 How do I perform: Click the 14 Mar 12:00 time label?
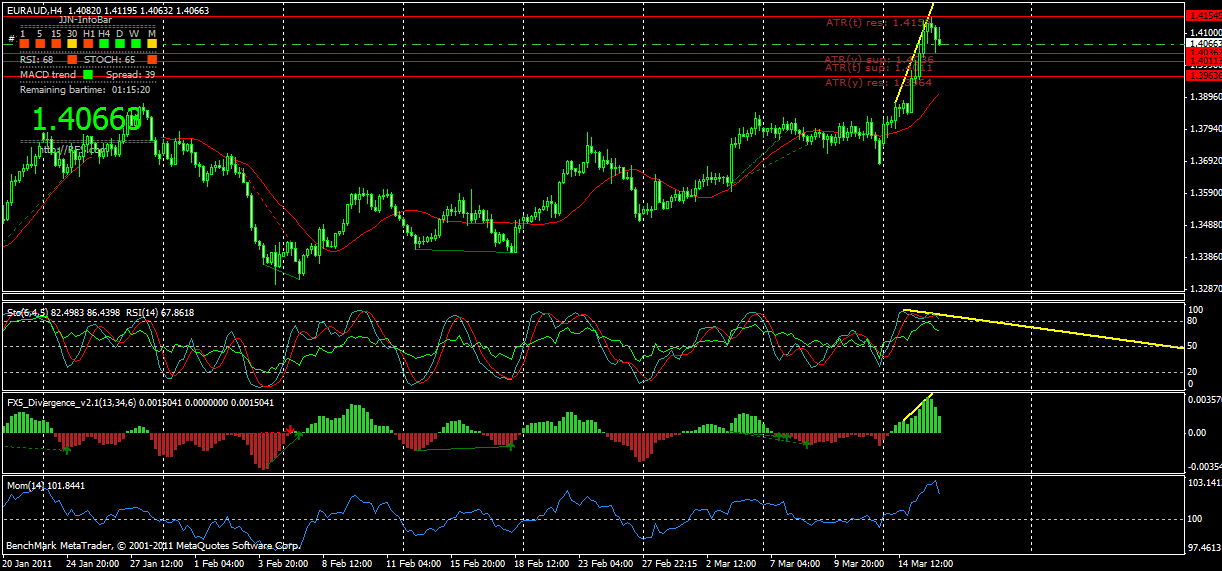926,564
